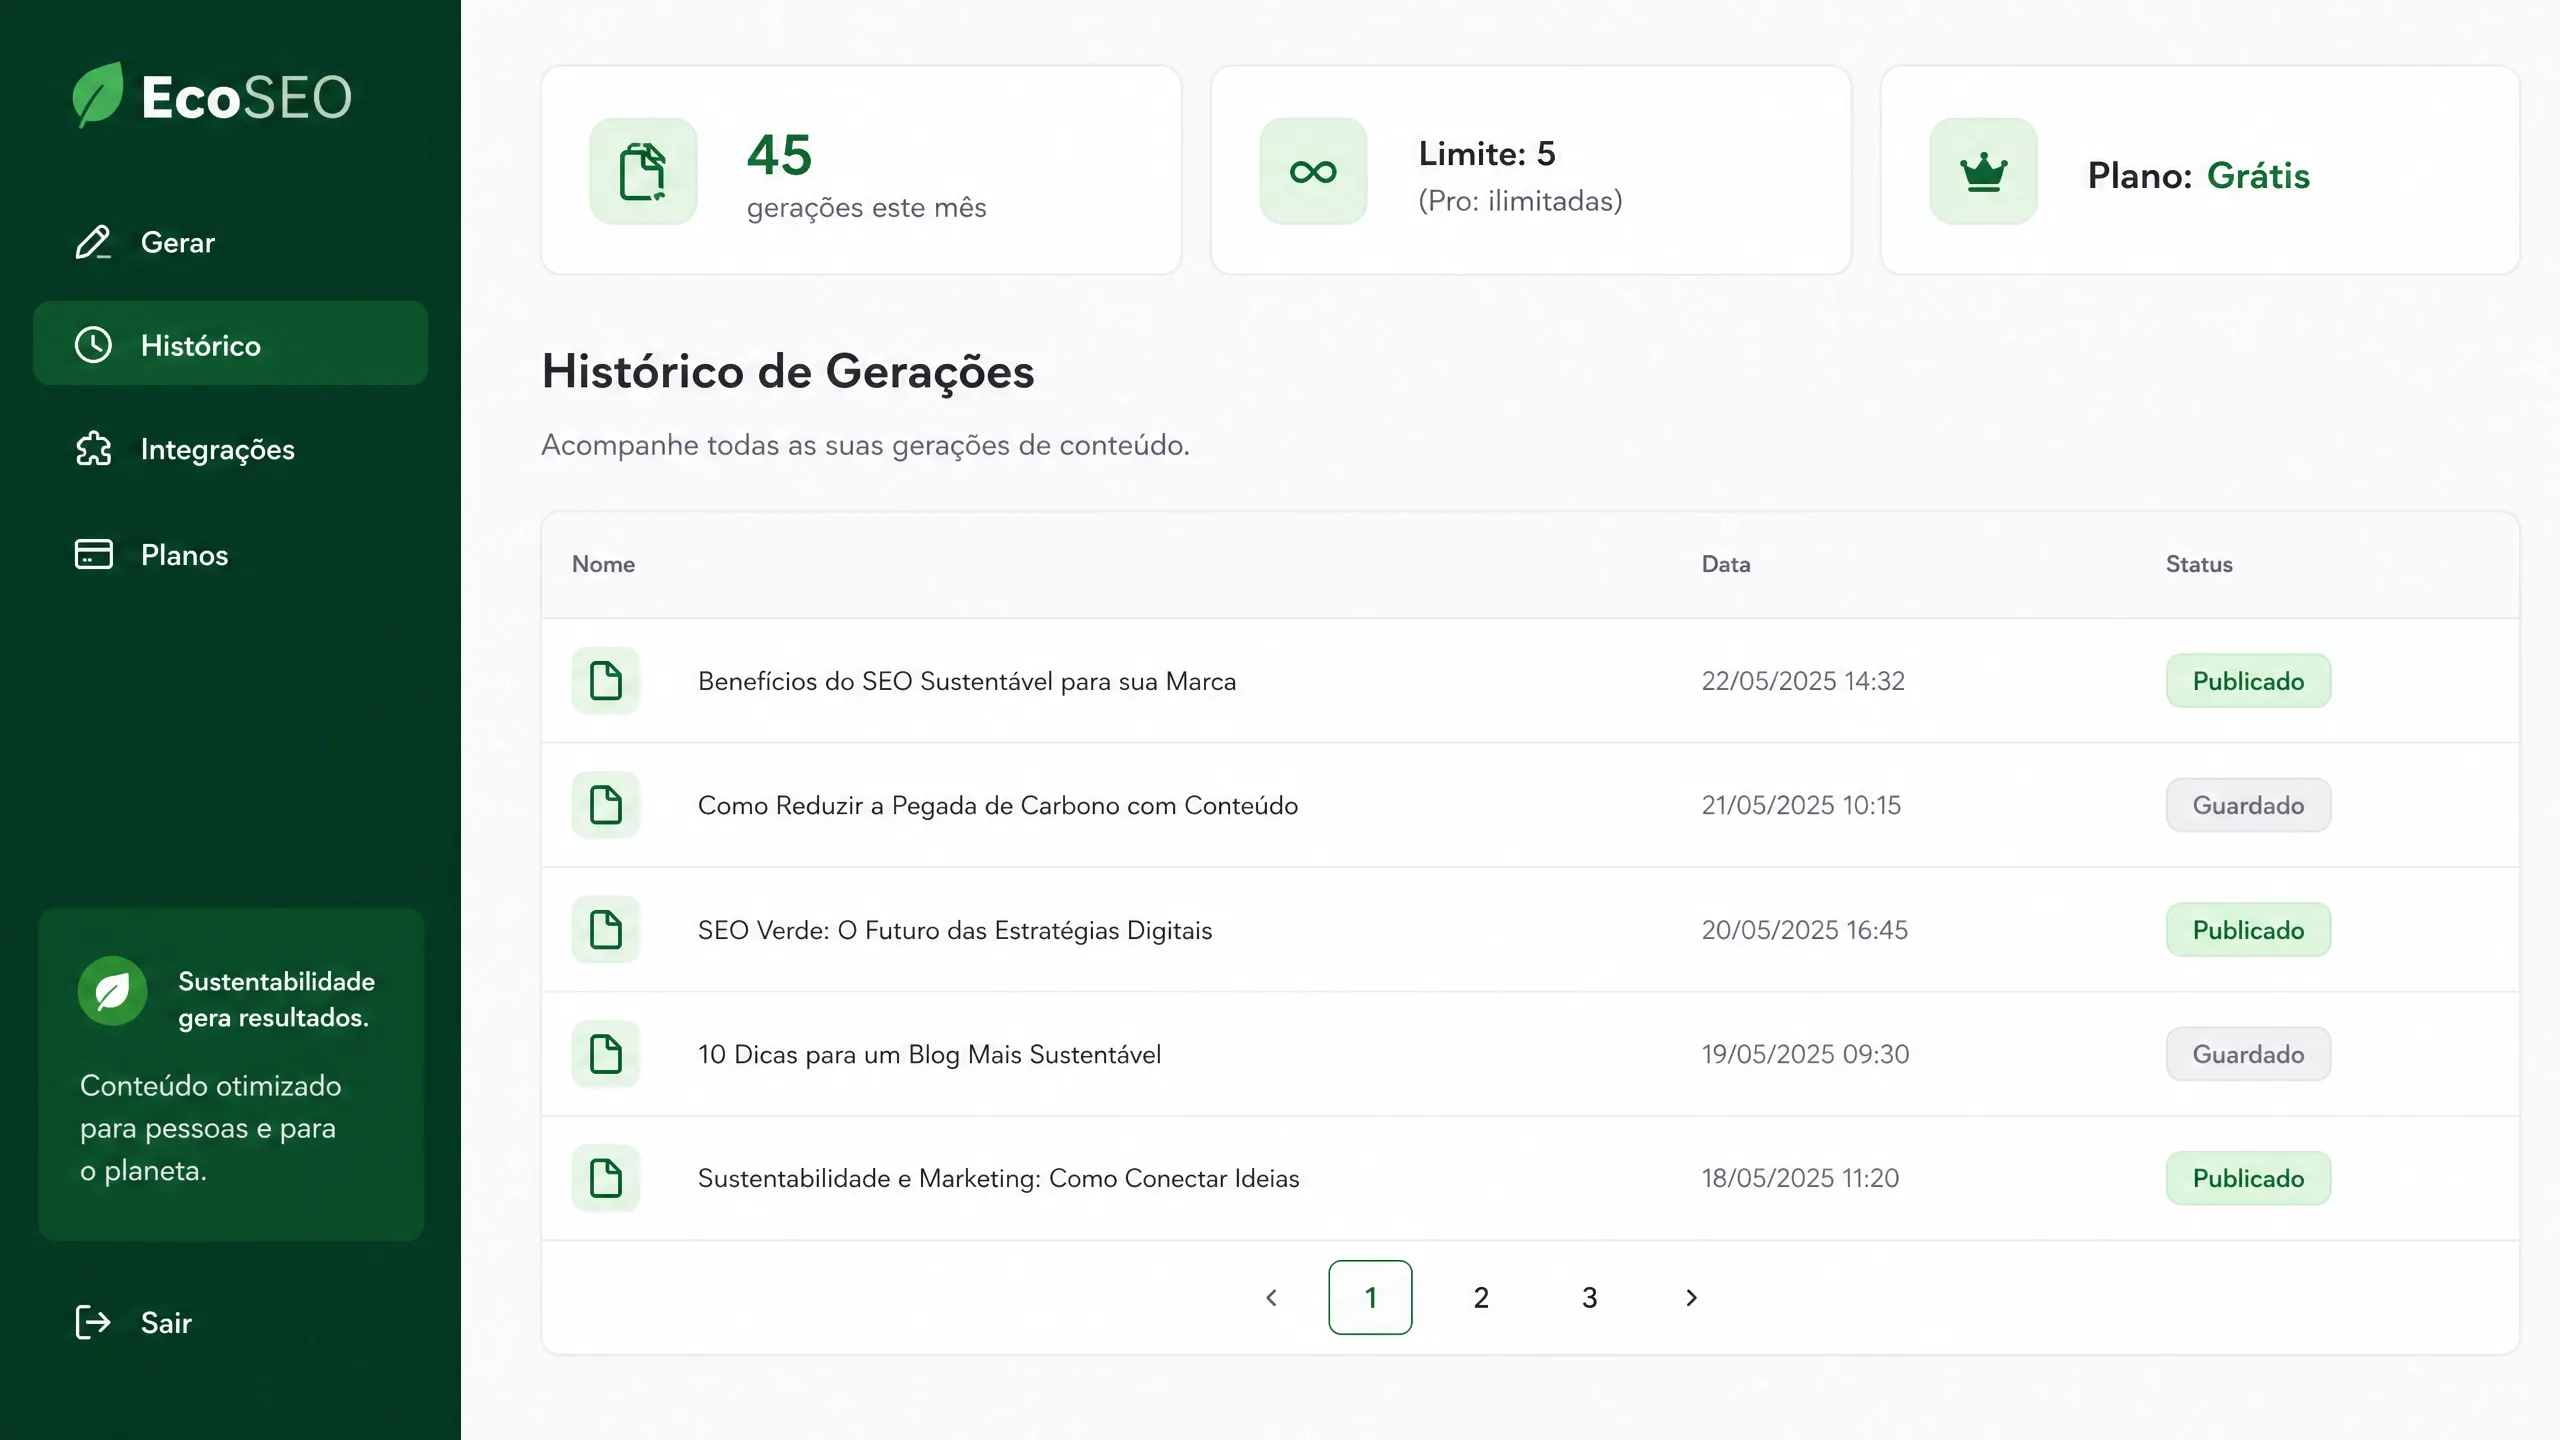
Task: Click the round leaf icon in Sustentabilidade card
Action: 112,991
